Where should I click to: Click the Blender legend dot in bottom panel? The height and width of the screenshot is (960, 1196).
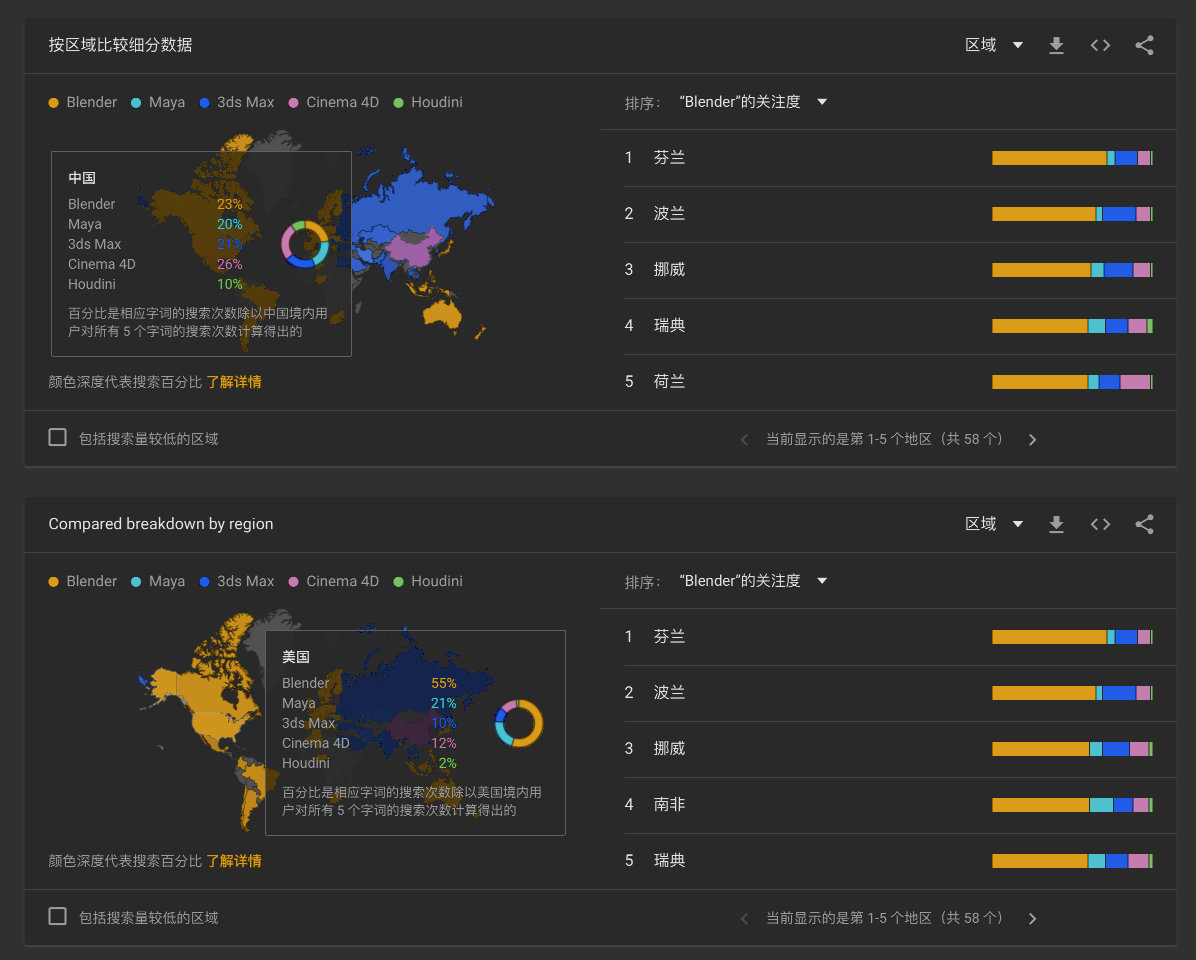53,582
